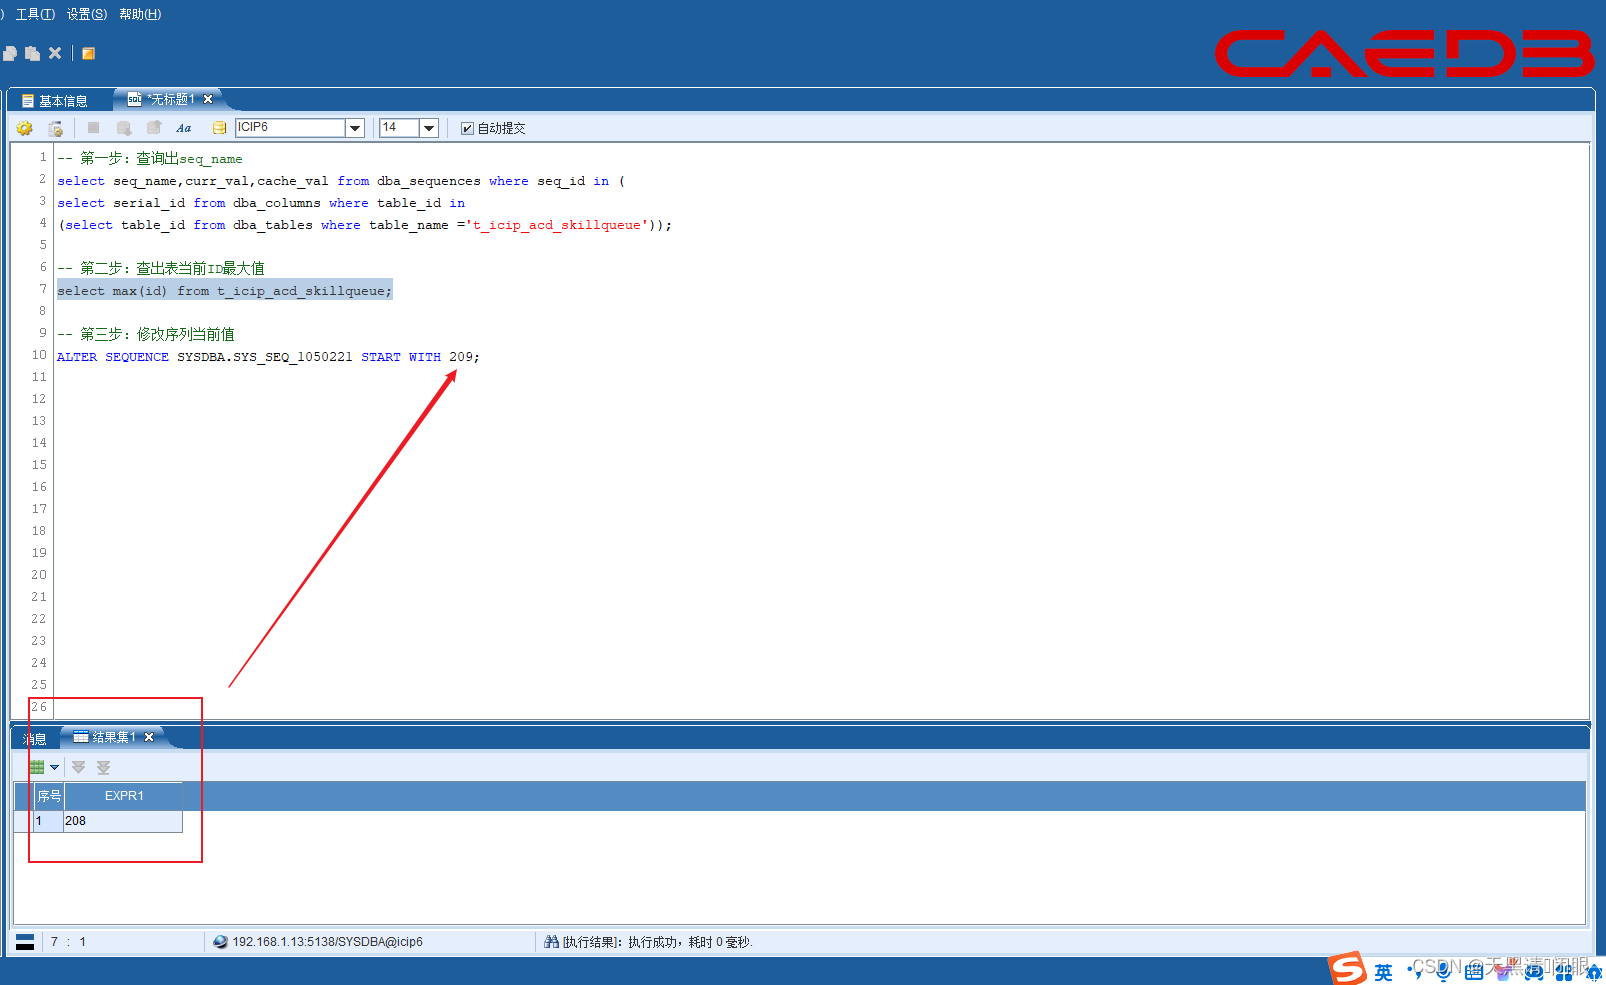The height and width of the screenshot is (985, 1606).
Task: Click the gray commit database icon
Action: pyautogui.click(x=124, y=128)
